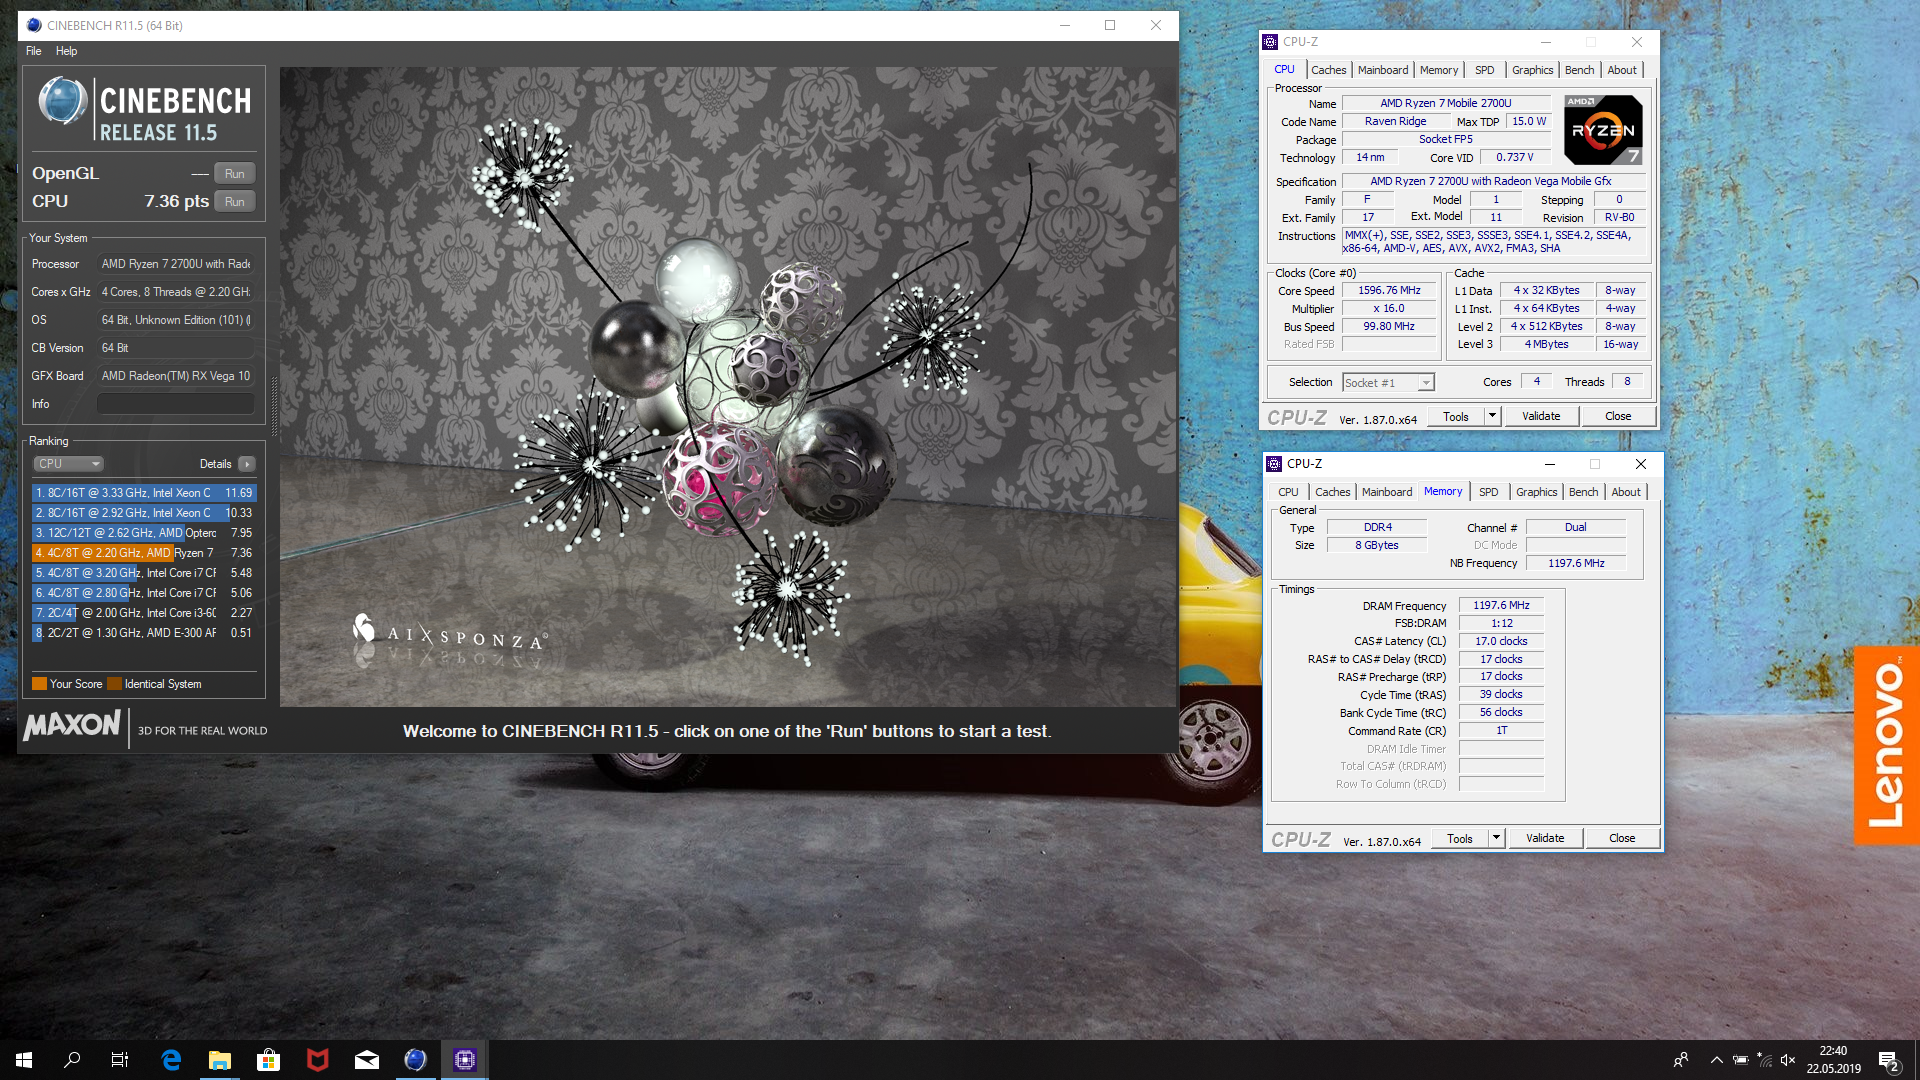Click Validate in bottom CPU-Z
The height and width of the screenshot is (1080, 1920).
tap(1545, 838)
